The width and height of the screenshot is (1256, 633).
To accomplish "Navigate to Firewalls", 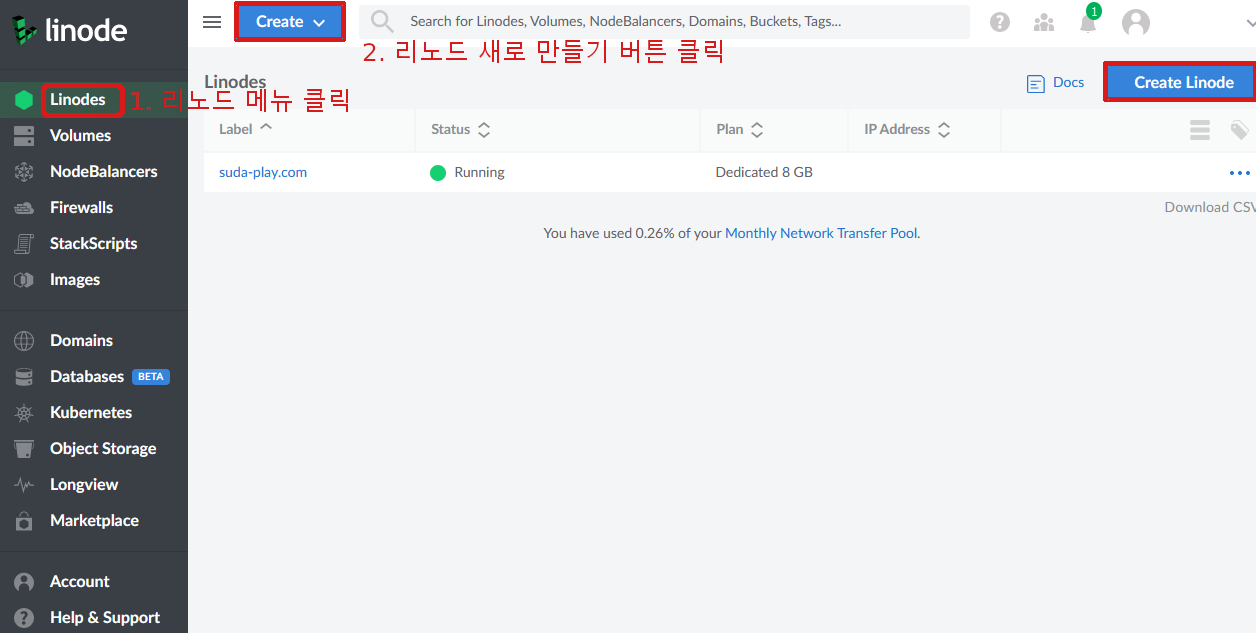I will (x=82, y=208).
